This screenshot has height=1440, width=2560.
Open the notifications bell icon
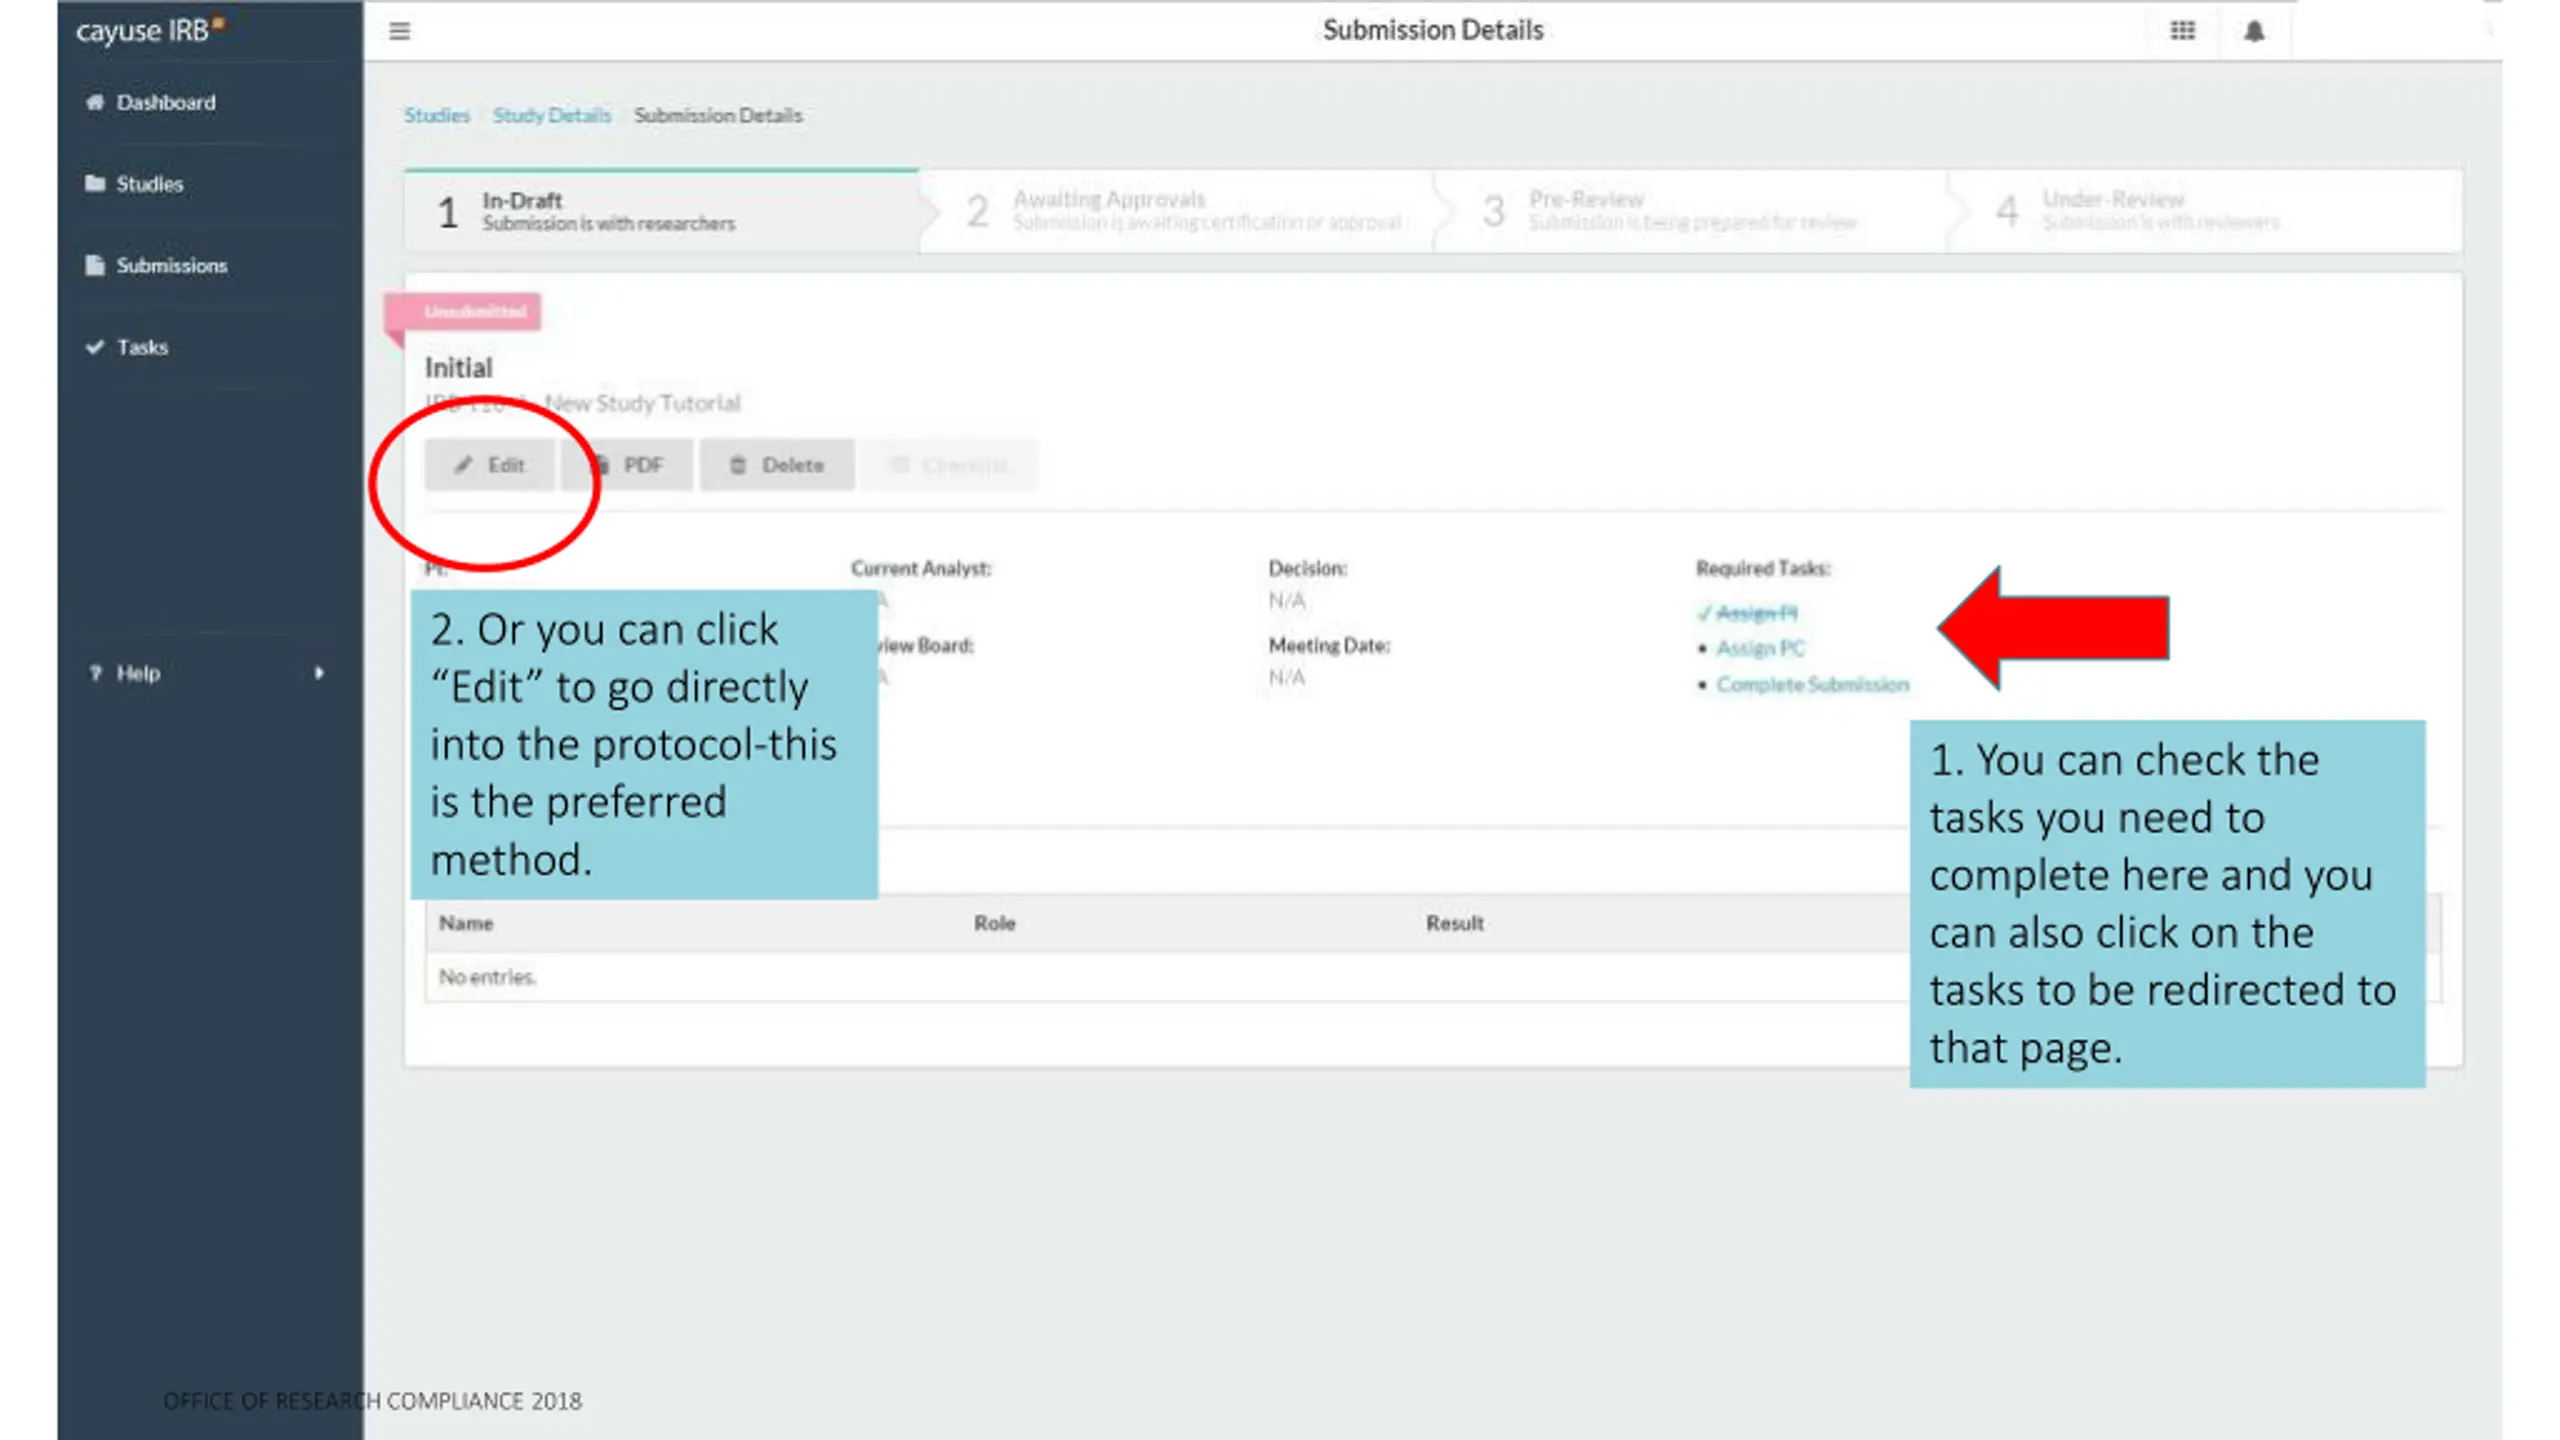[x=2253, y=31]
